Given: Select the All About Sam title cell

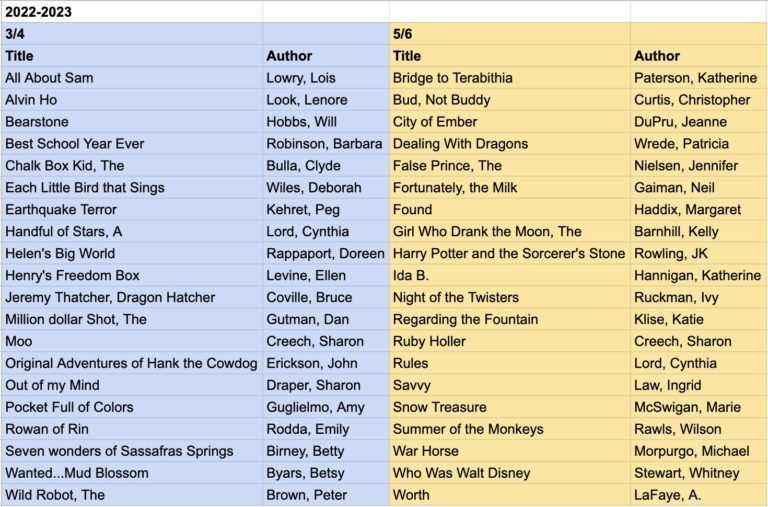Looking at the screenshot, I should [132, 78].
